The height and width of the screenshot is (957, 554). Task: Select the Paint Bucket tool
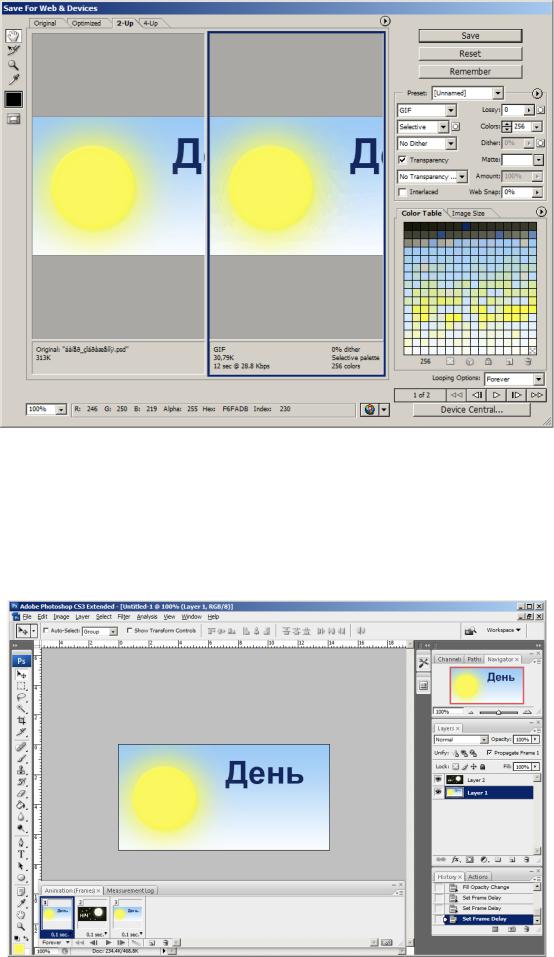21,805
